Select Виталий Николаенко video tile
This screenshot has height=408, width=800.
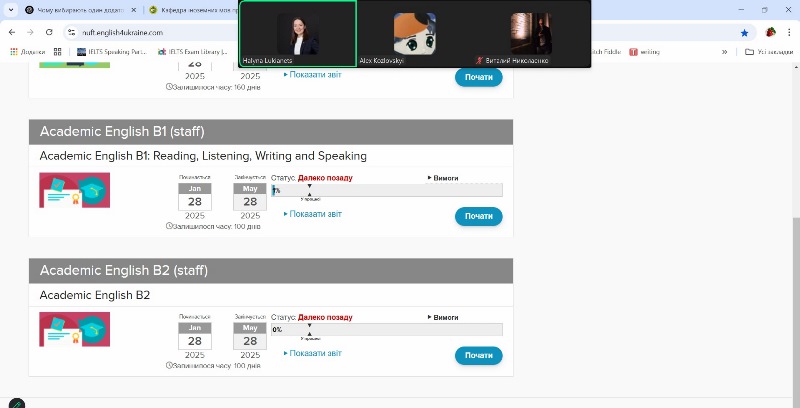532,34
